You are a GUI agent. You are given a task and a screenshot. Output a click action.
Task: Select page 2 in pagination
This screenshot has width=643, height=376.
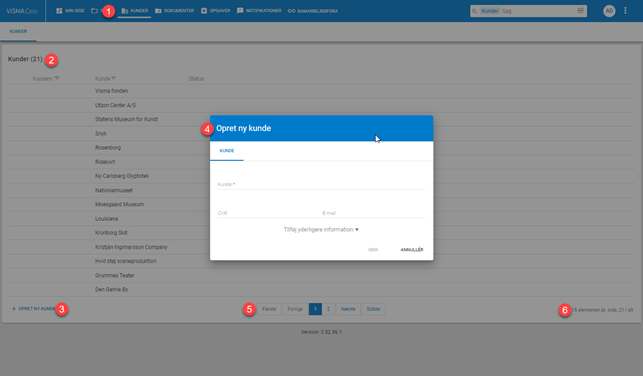point(328,309)
